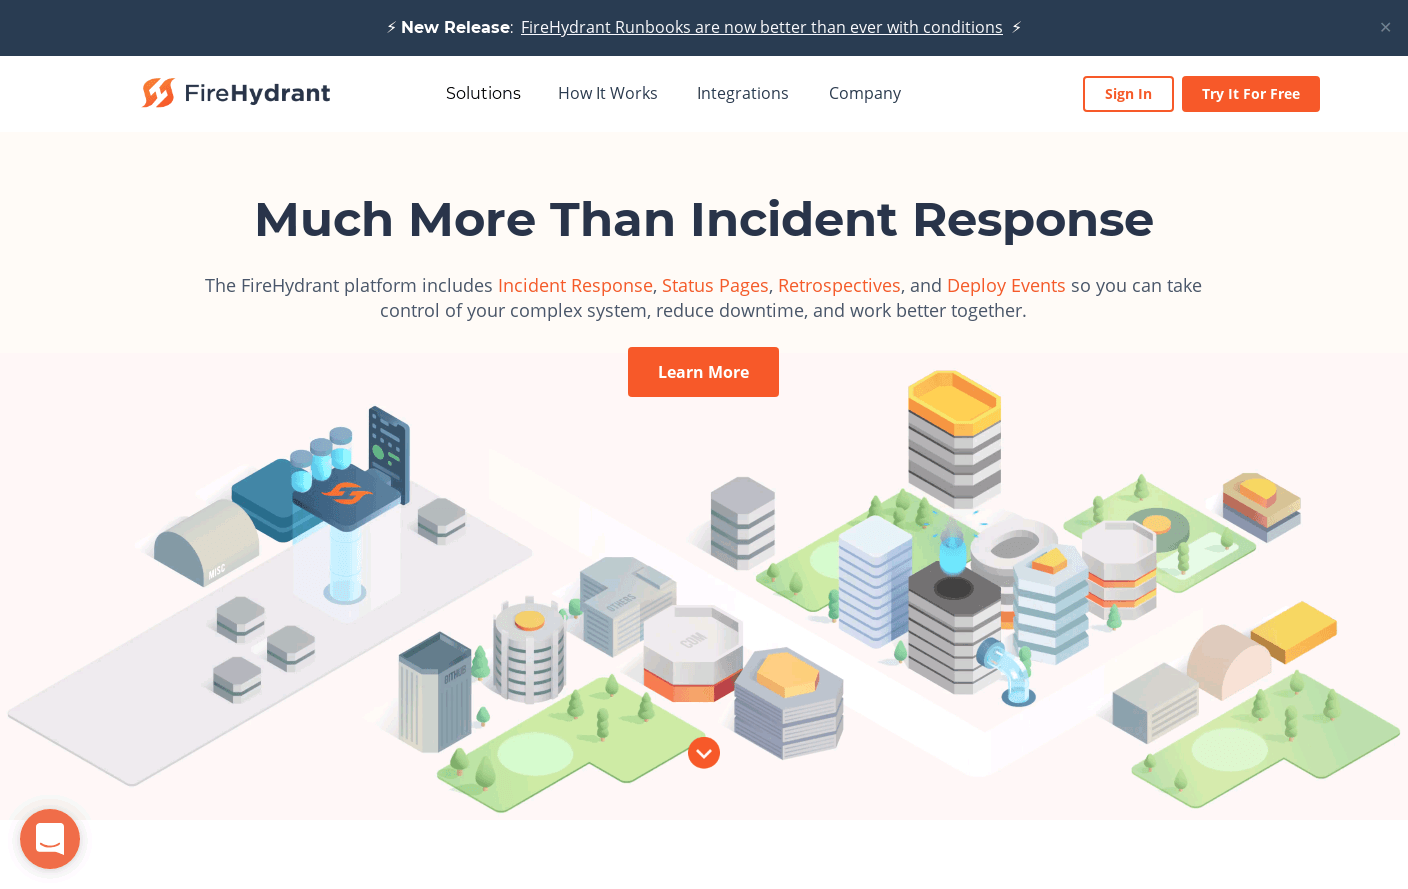1408x889 pixels.
Task: Click the Learn More button
Action: pos(703,372)
